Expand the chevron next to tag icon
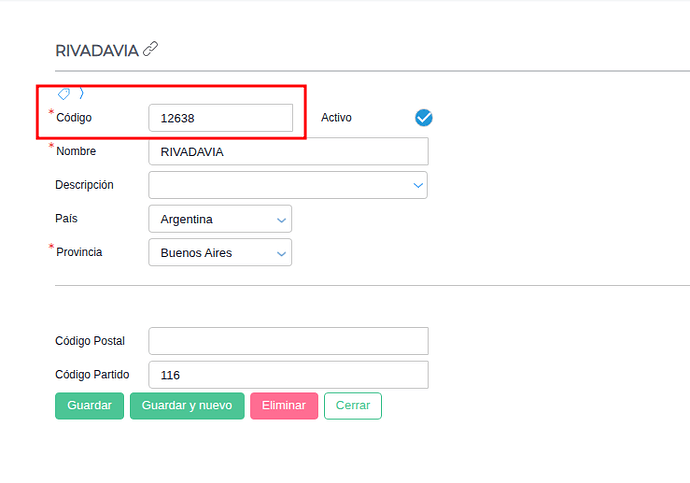Screen dimensions: 690x483 pyautogui.click(x=81, y=93)
